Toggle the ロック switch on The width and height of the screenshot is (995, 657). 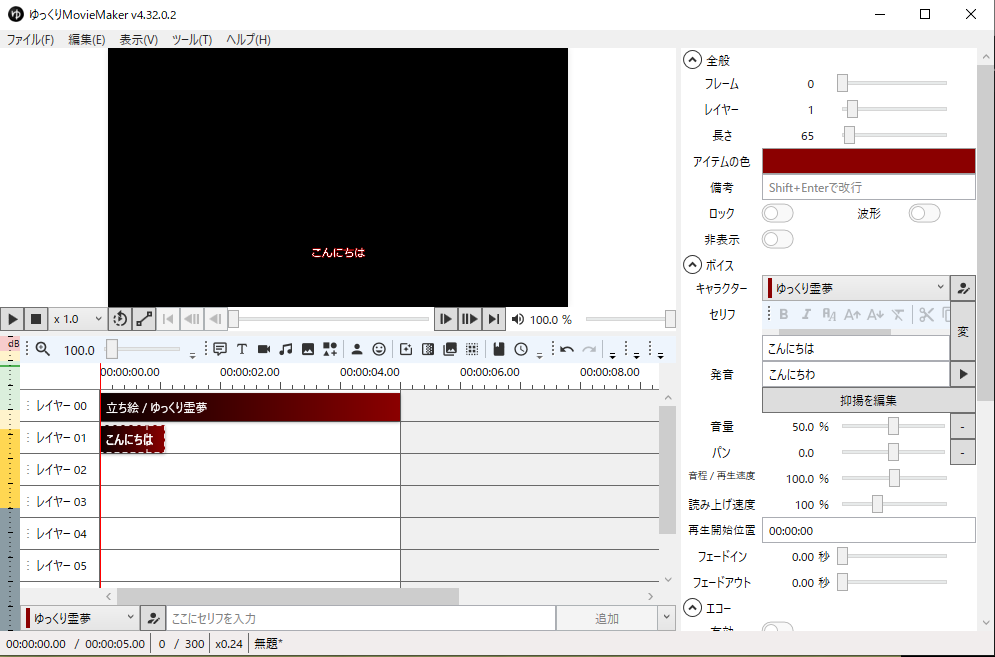pyautogui.click(x=777, y=213)
